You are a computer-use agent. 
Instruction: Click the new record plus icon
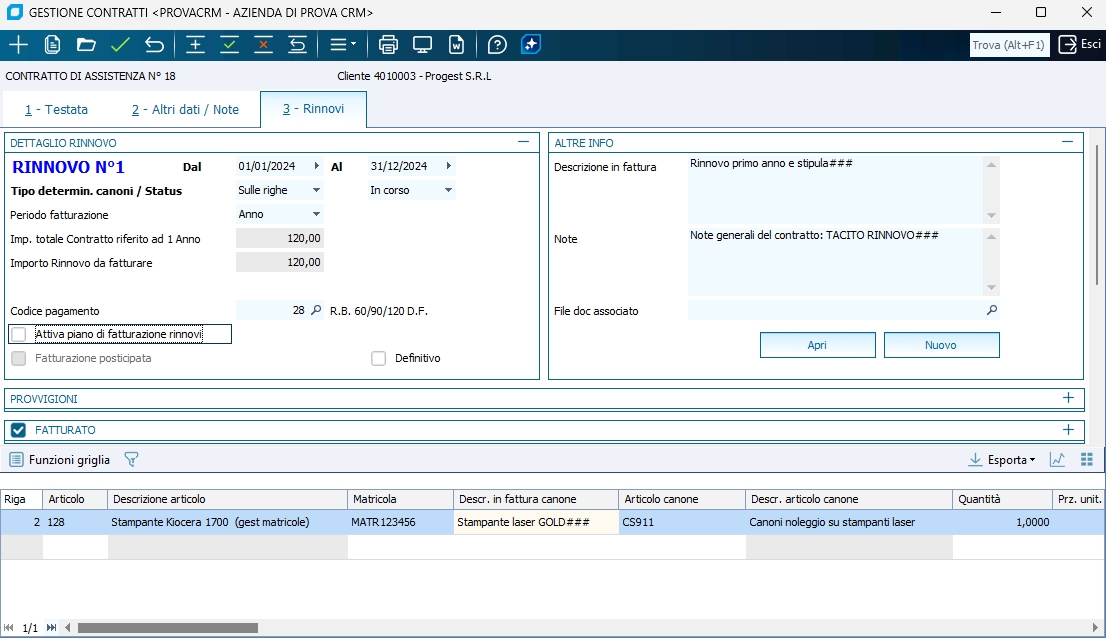(x=18, y=45)
